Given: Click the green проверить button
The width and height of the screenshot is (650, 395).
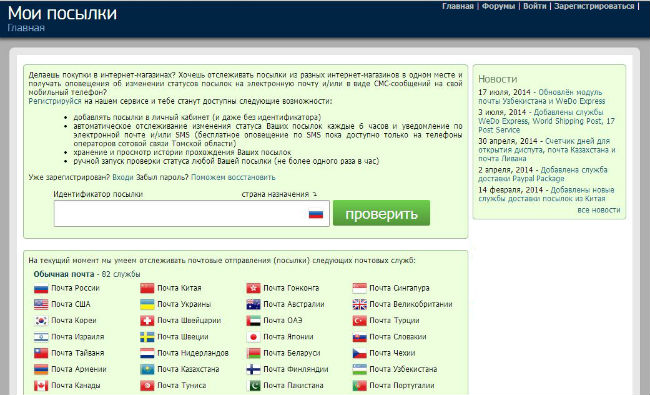Looking at the screenshot, I should pos(381,213).
